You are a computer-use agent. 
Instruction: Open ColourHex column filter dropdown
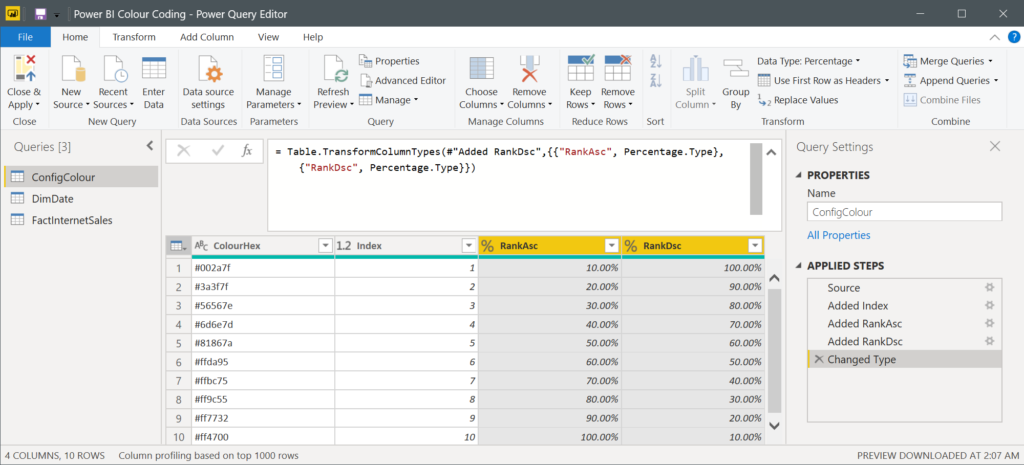pyautogui.click(x=325, y=246)
